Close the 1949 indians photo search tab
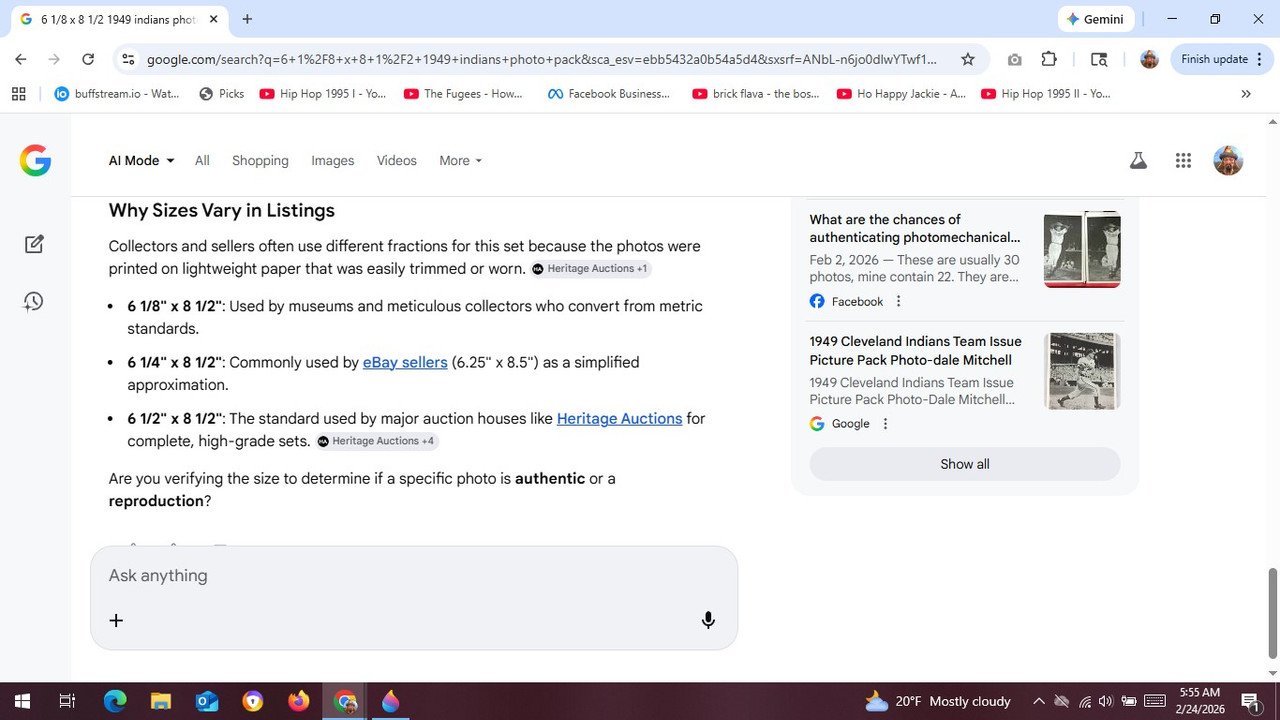The image size is (1280, 720). point(213,19)
